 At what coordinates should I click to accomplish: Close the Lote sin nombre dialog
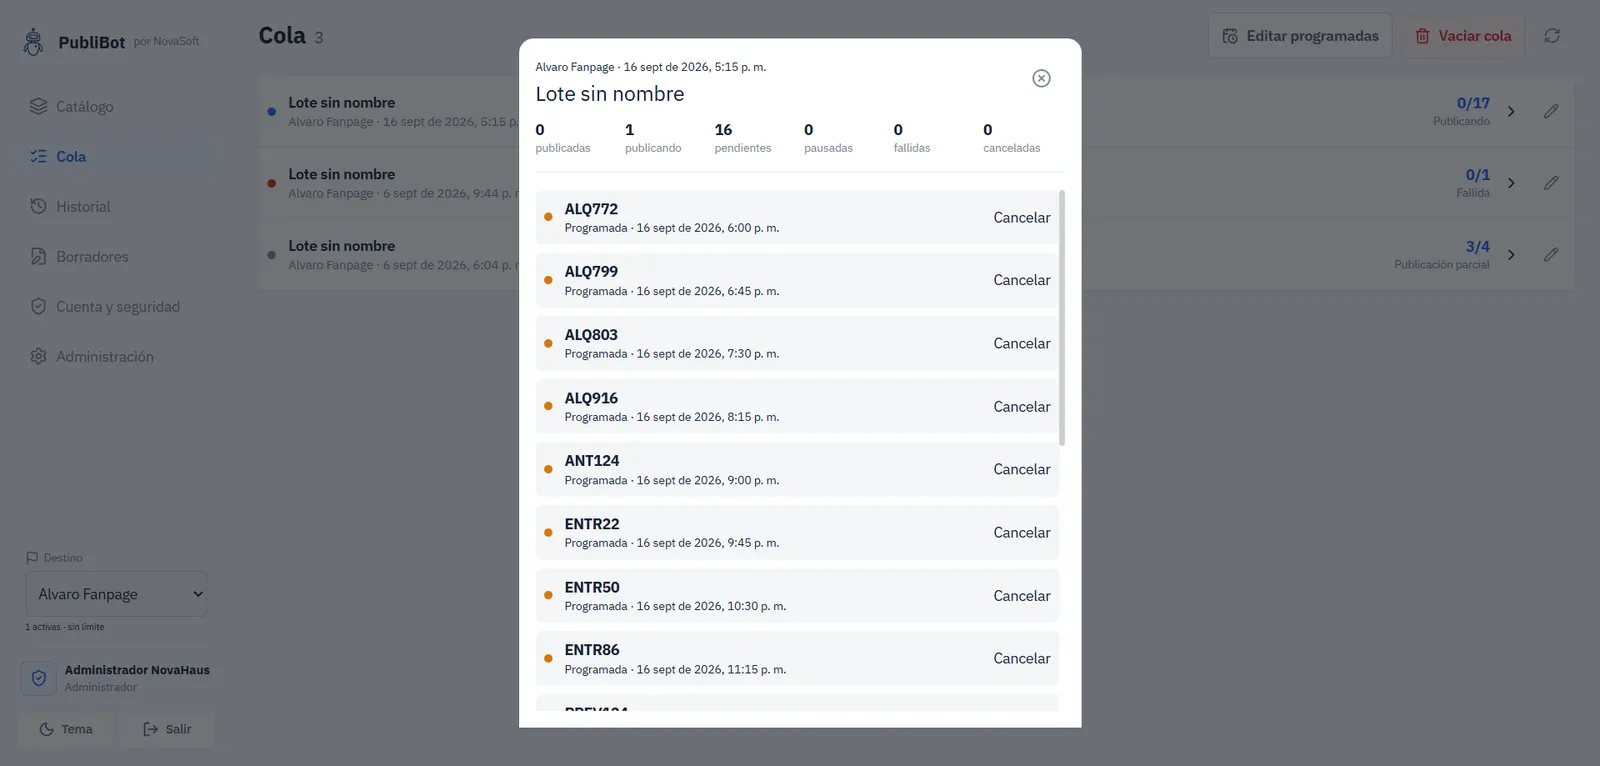tap(1041, 78)
